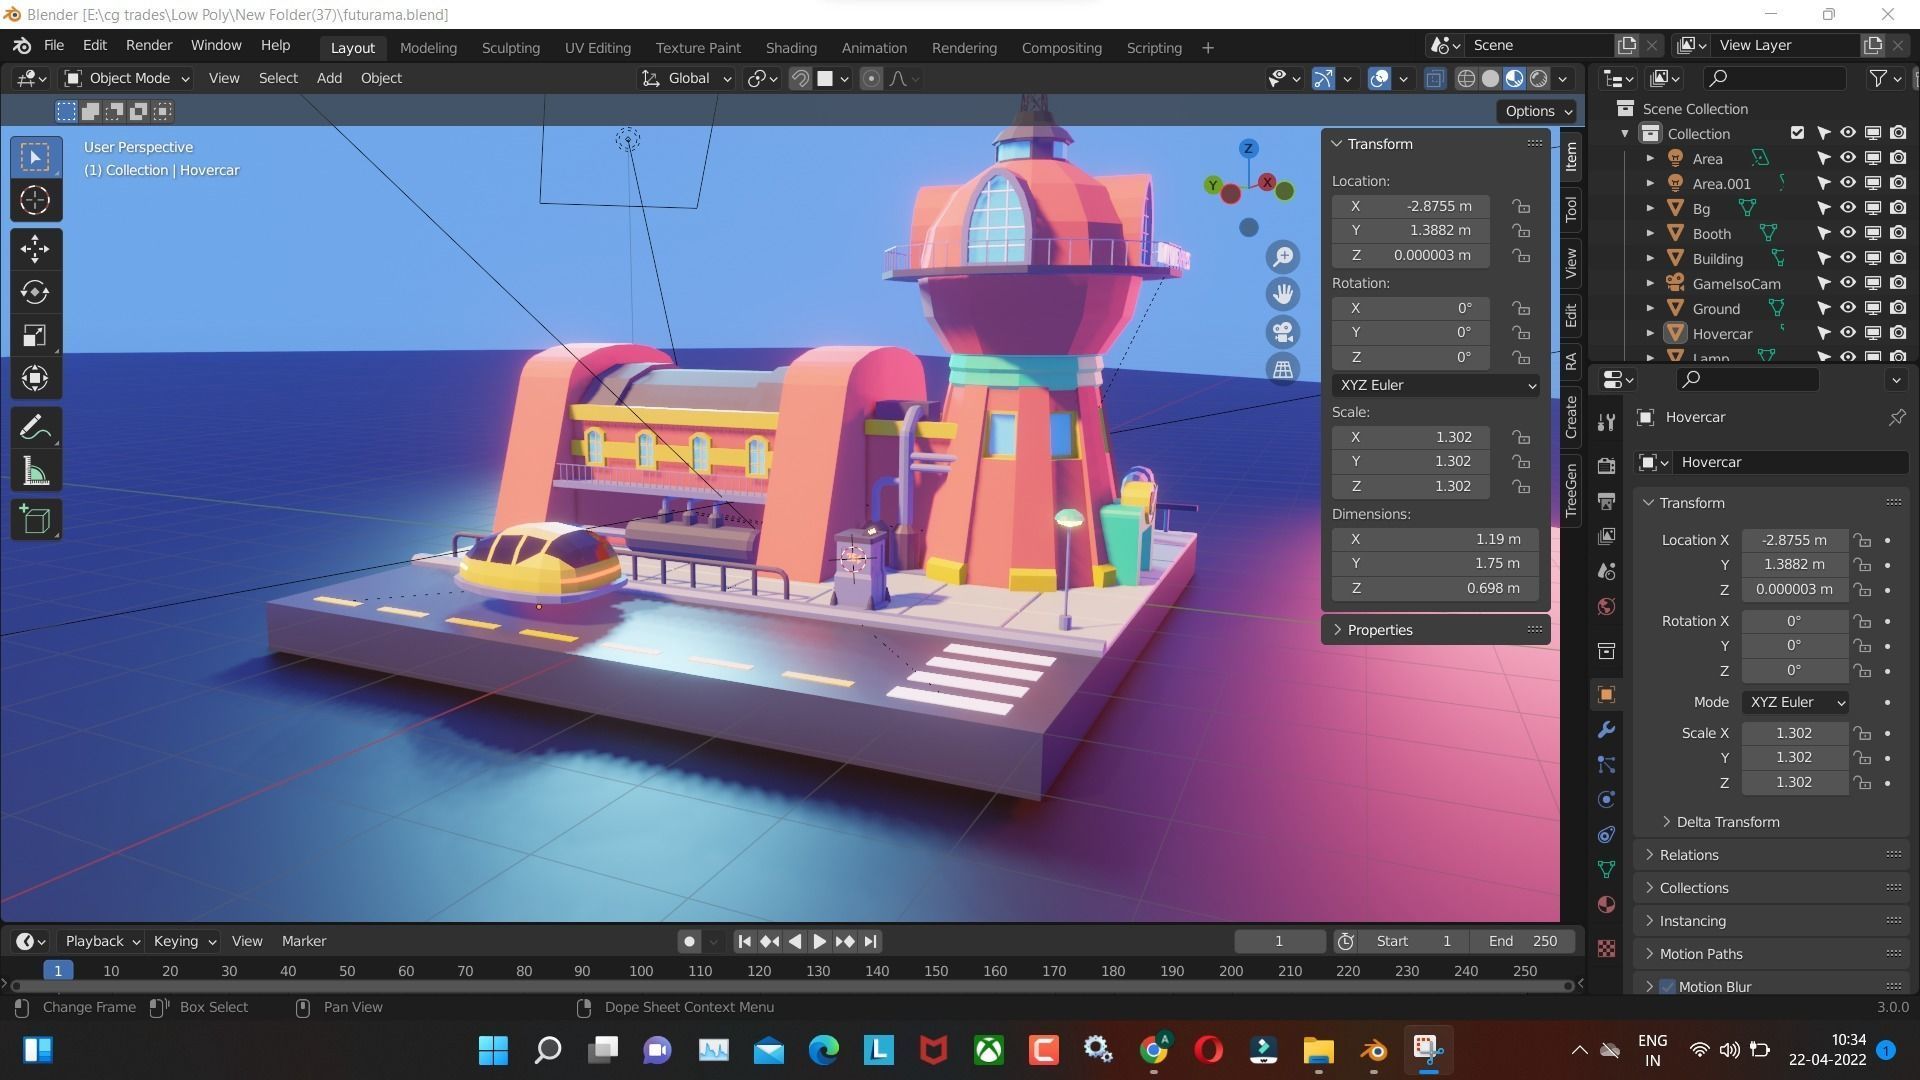Image resolution: width=1920 pixels, height=1080 pixels.
Task: Select the Measure tool
Action: 35,471
